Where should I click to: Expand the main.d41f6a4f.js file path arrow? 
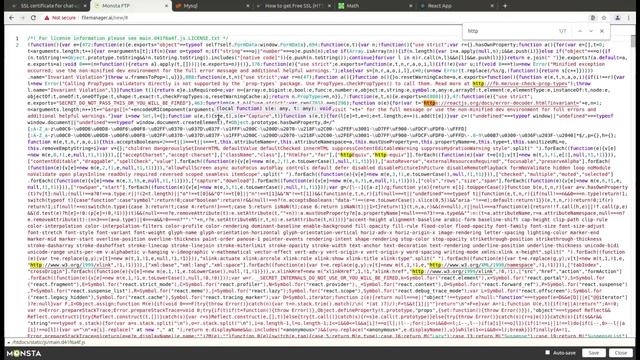click(x=9, y=342)
